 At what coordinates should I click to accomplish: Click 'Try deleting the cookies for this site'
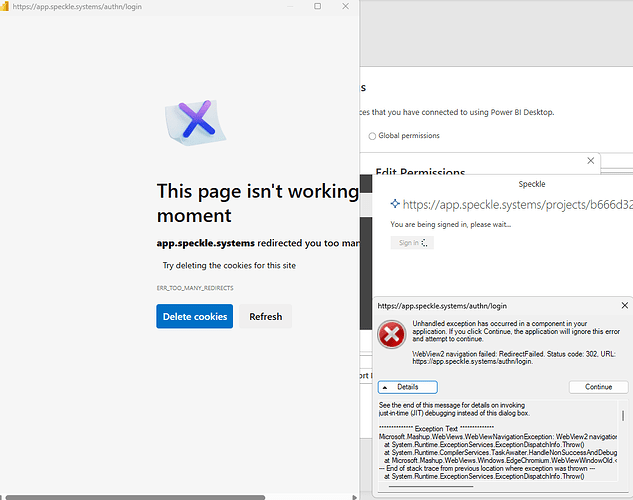click(229, 265)
